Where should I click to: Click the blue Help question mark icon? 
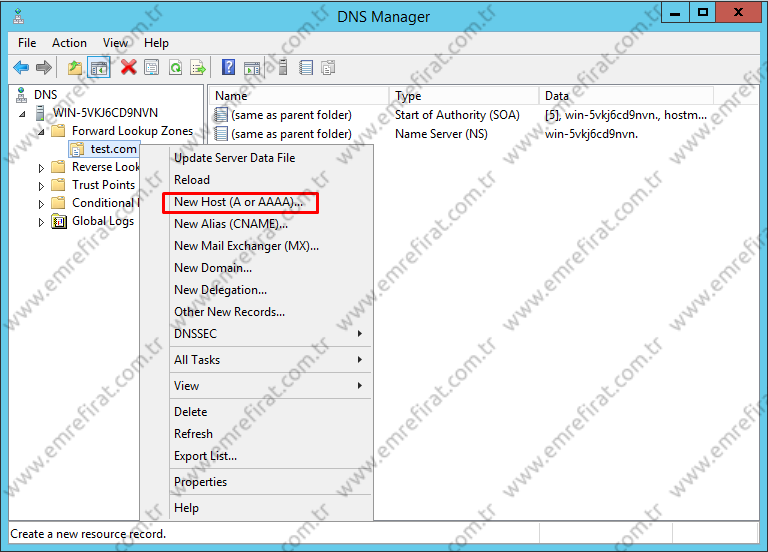229,68
